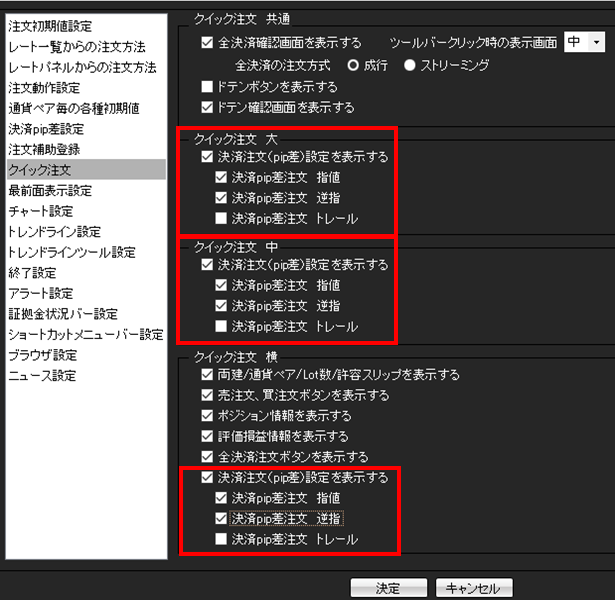Toggle ドテン確認画面を表示する checkbox
Image resolution: width=615 pixels, height=600 pixels.
pos(207,107)
